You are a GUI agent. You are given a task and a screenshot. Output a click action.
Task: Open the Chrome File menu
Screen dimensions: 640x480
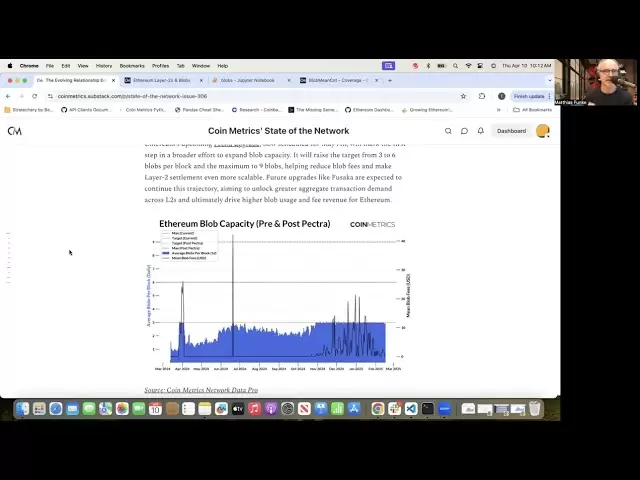pyautogui.click(x=50, y=66)
